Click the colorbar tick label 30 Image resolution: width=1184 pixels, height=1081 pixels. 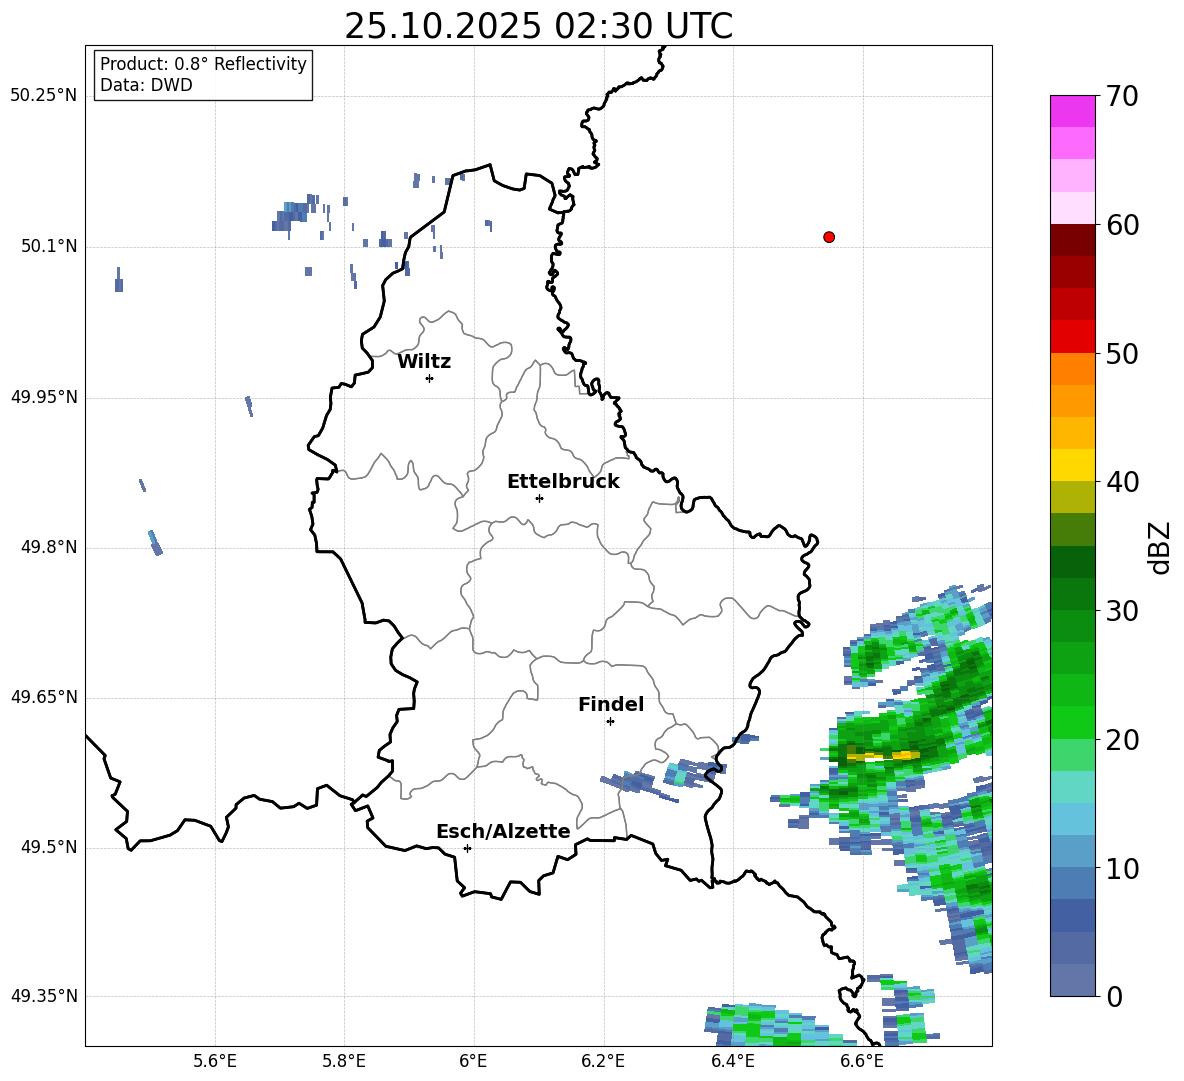point(1122,611)
